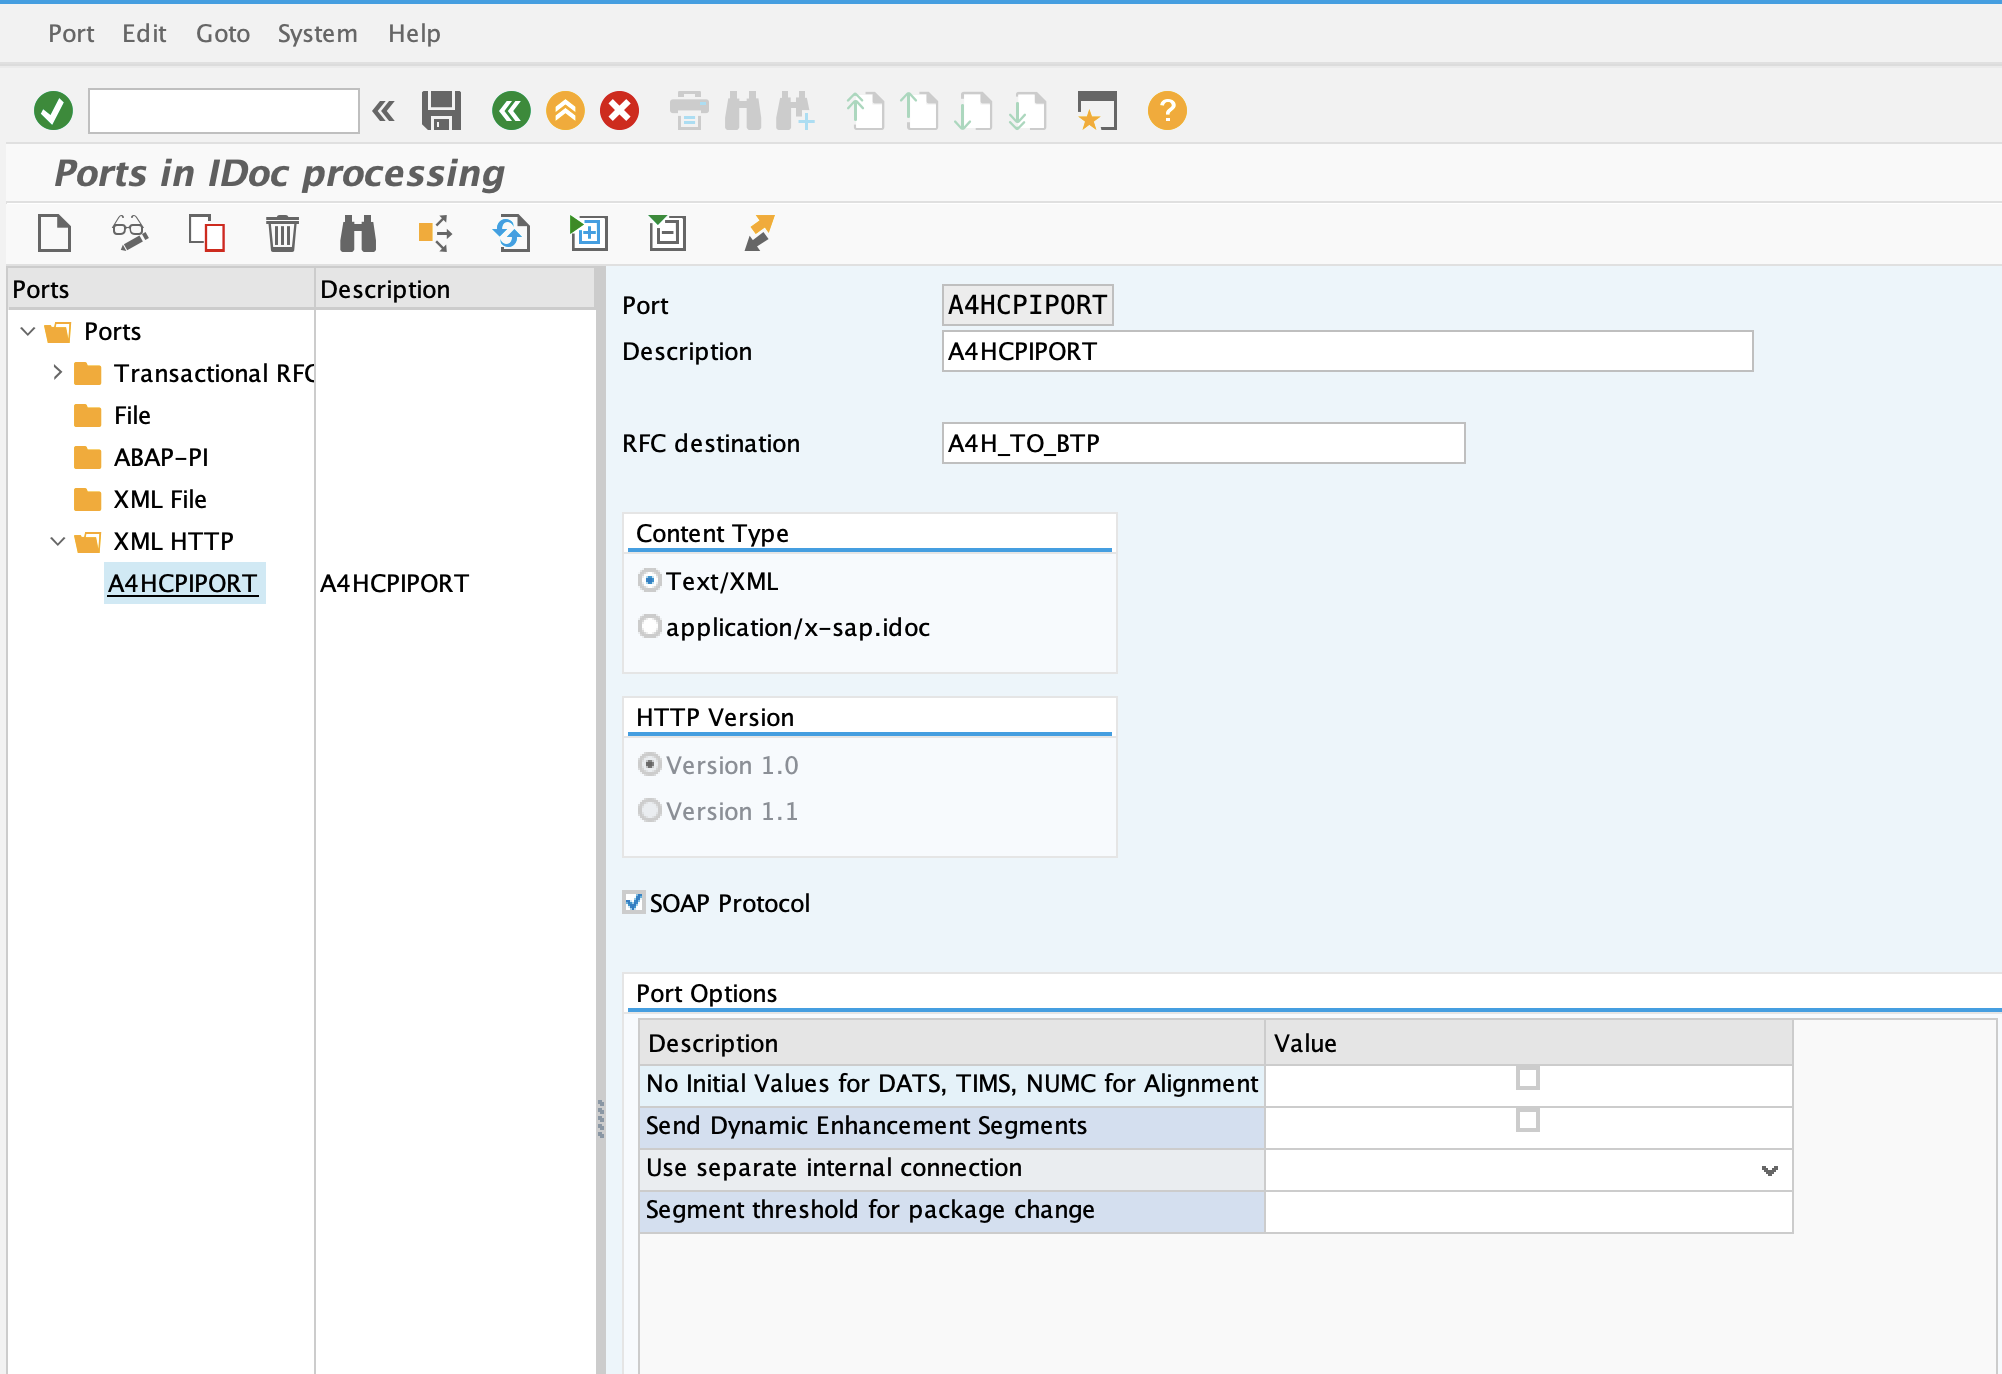Select HTTP Version 1.1

pyautogui.click(x=650, y=810)
